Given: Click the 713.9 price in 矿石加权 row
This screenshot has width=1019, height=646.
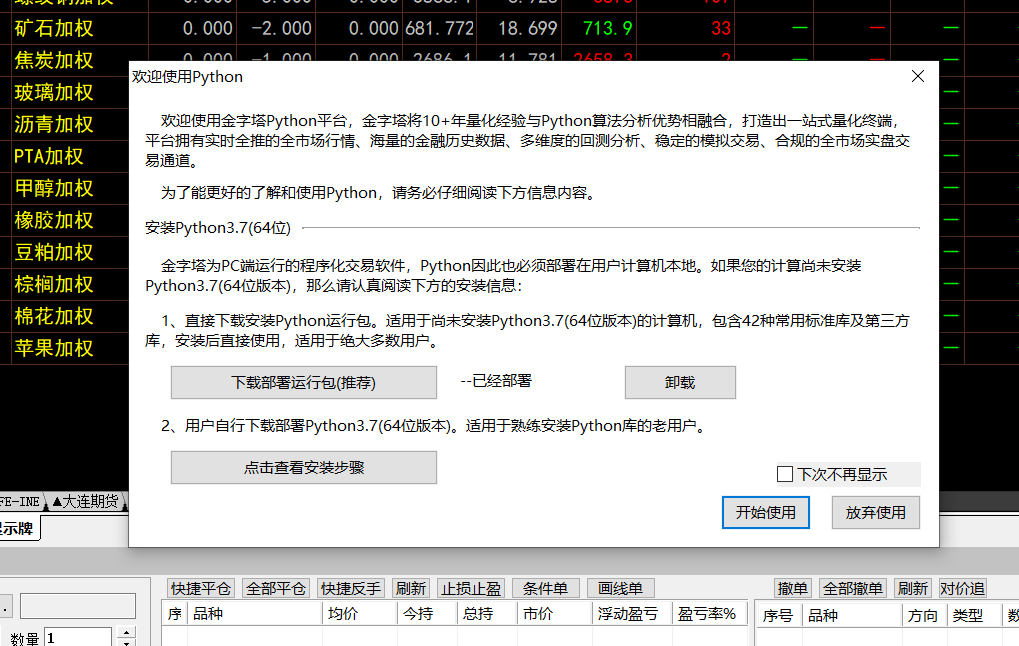Looking at the screenshot, I should click(608, 29).
